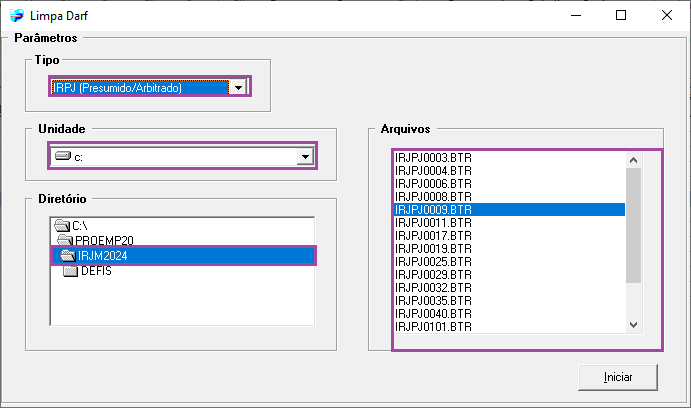Select file IRJPJ0008.BTR
This screenshot has width=691, height=408.
click(x=509, y=197)
